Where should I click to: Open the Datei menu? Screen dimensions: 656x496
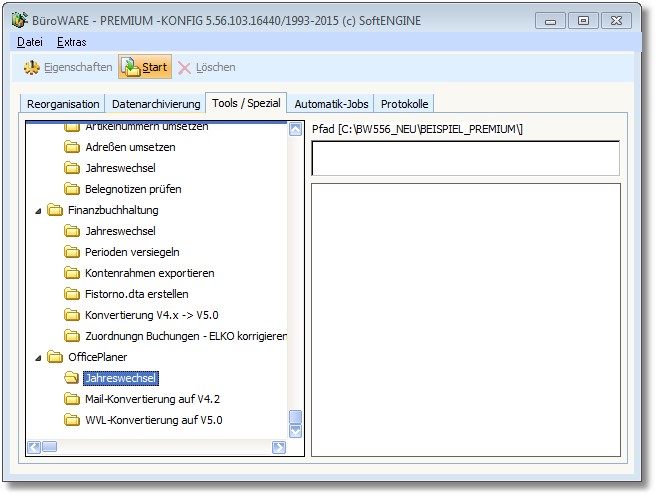pos(29,42)
